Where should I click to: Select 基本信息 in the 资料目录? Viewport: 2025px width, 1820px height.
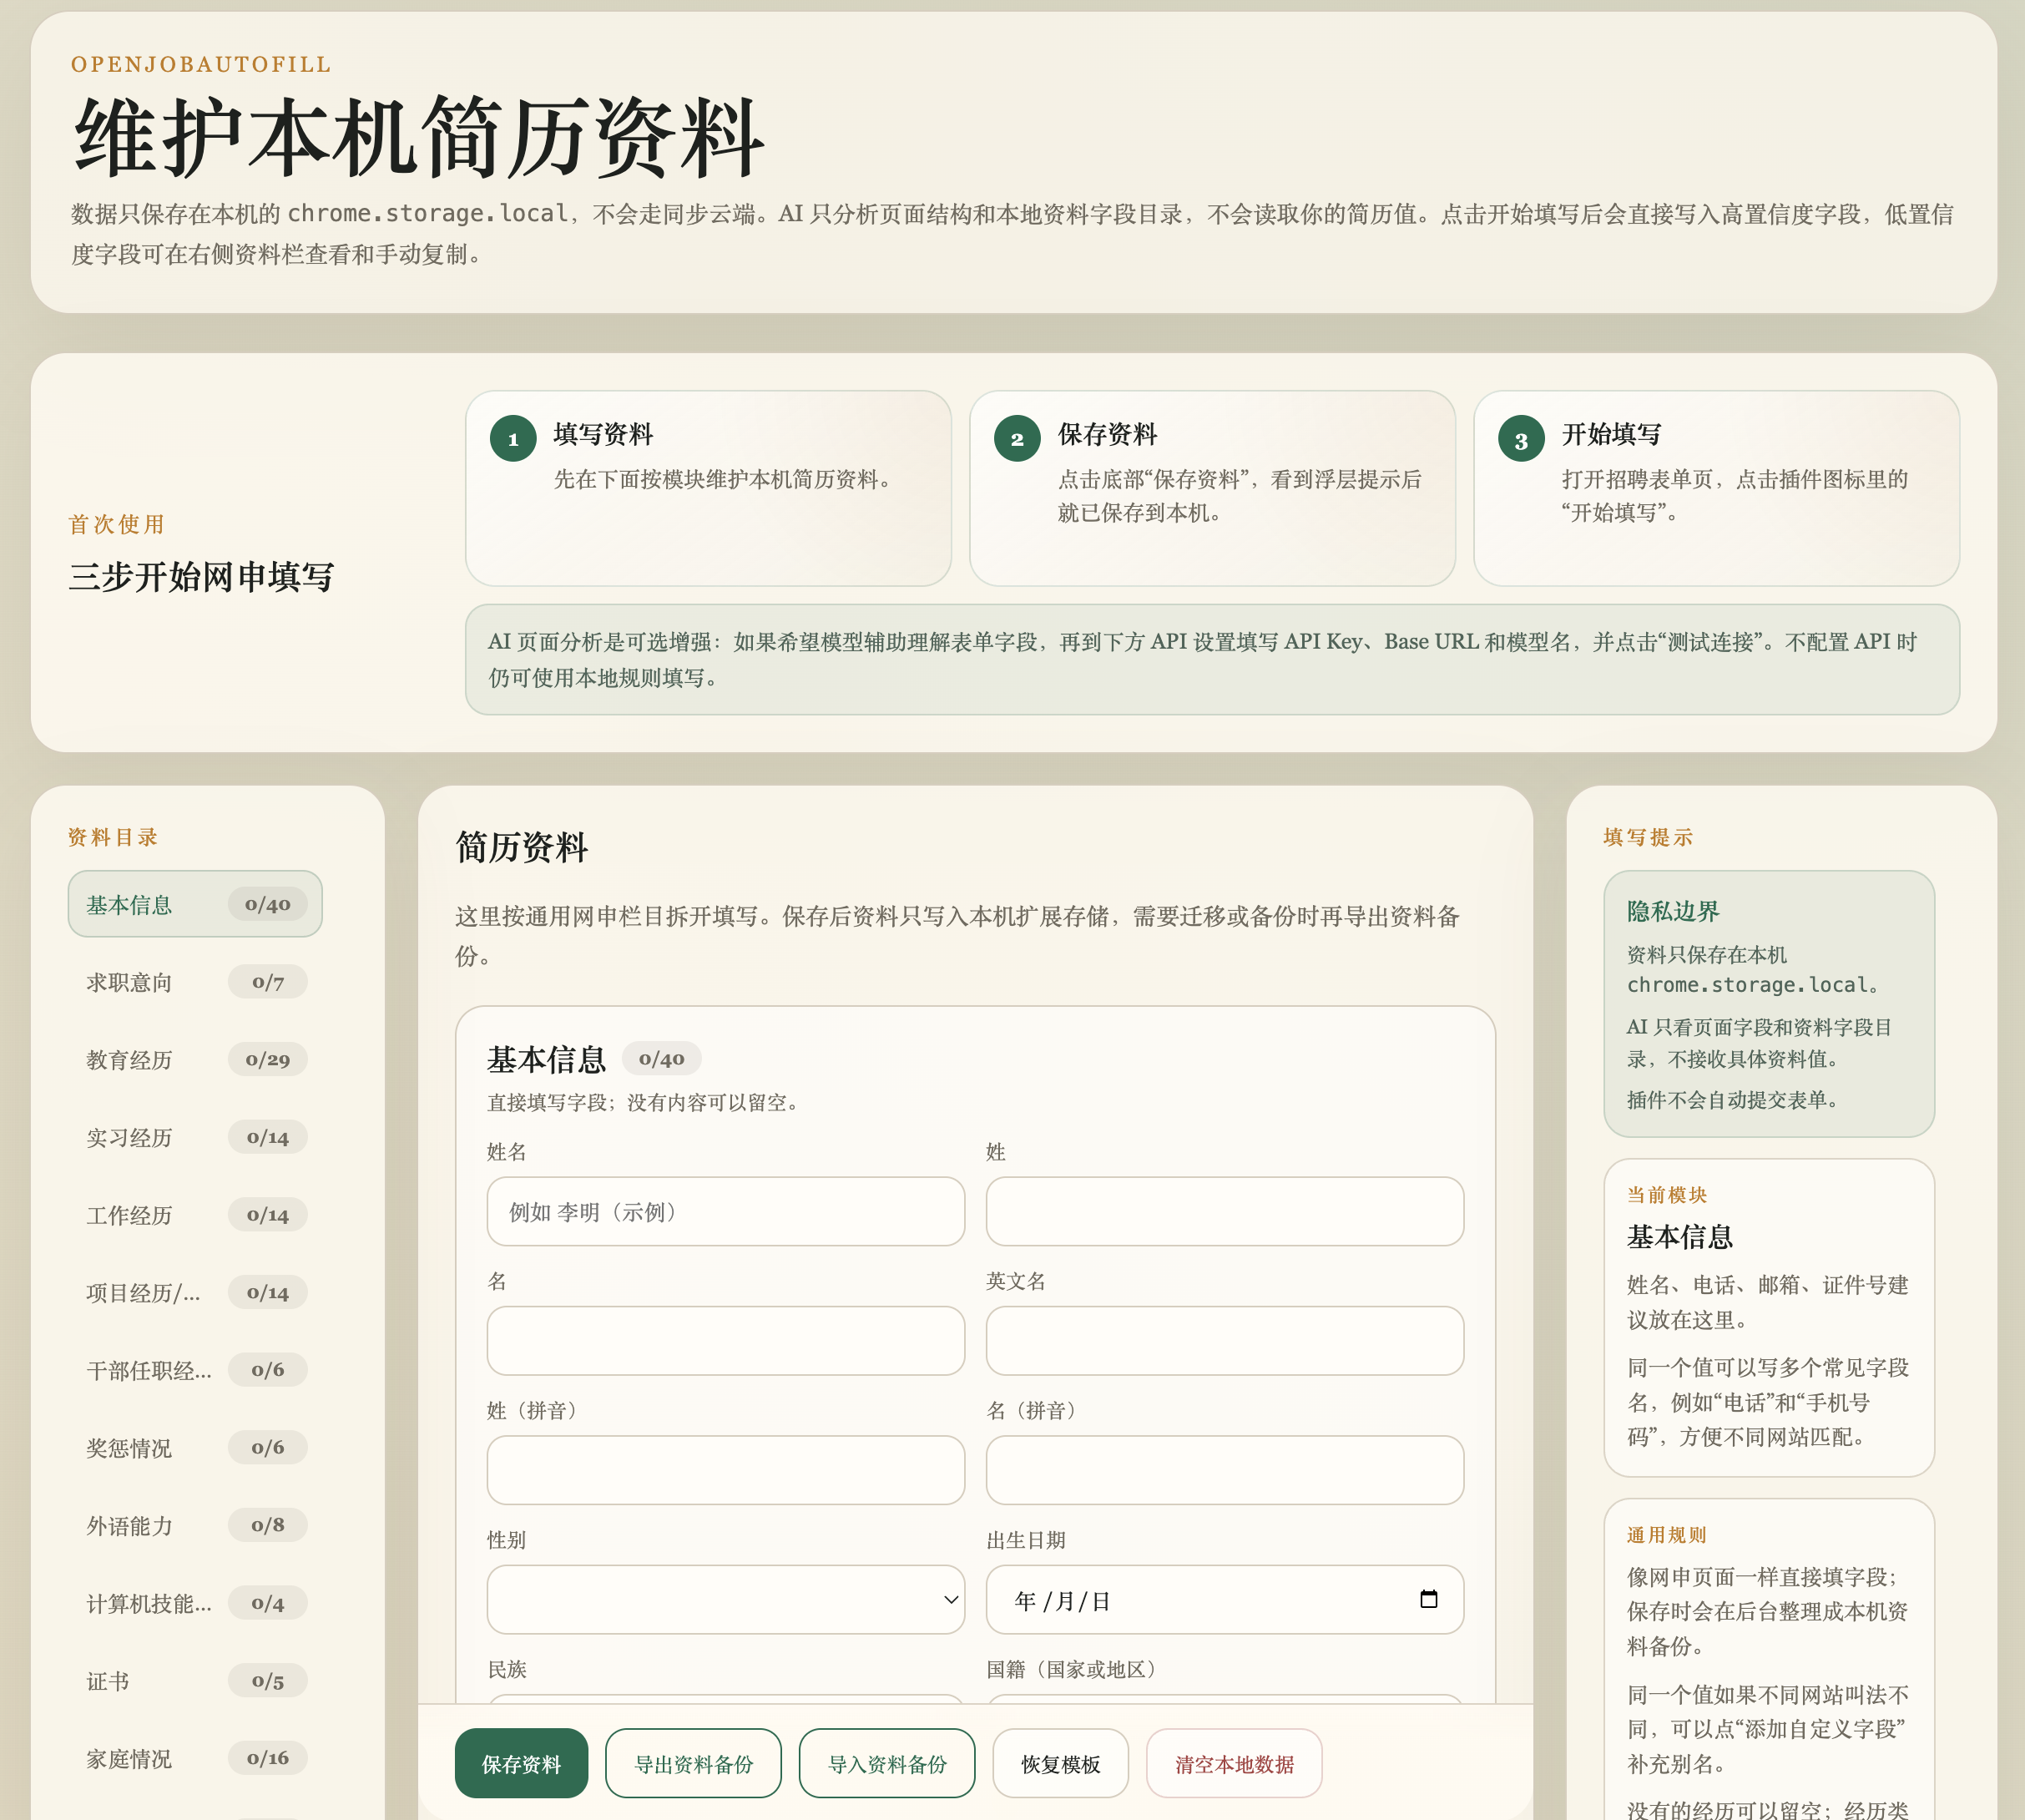195,904
